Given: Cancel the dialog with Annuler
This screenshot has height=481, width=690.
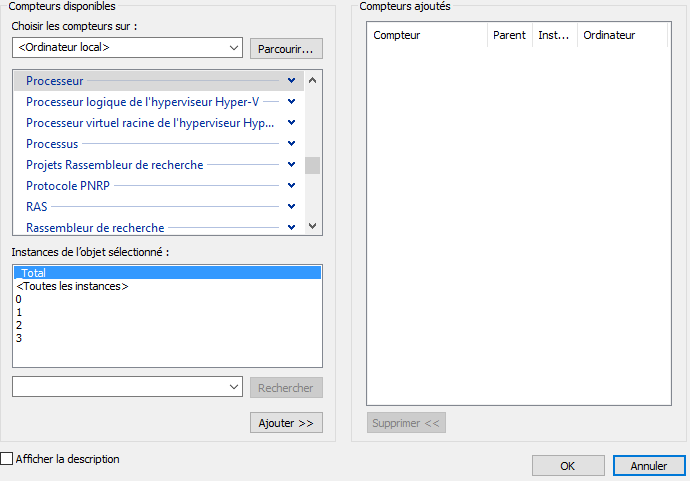Looking at the screenshot, I should click(649, 466).
